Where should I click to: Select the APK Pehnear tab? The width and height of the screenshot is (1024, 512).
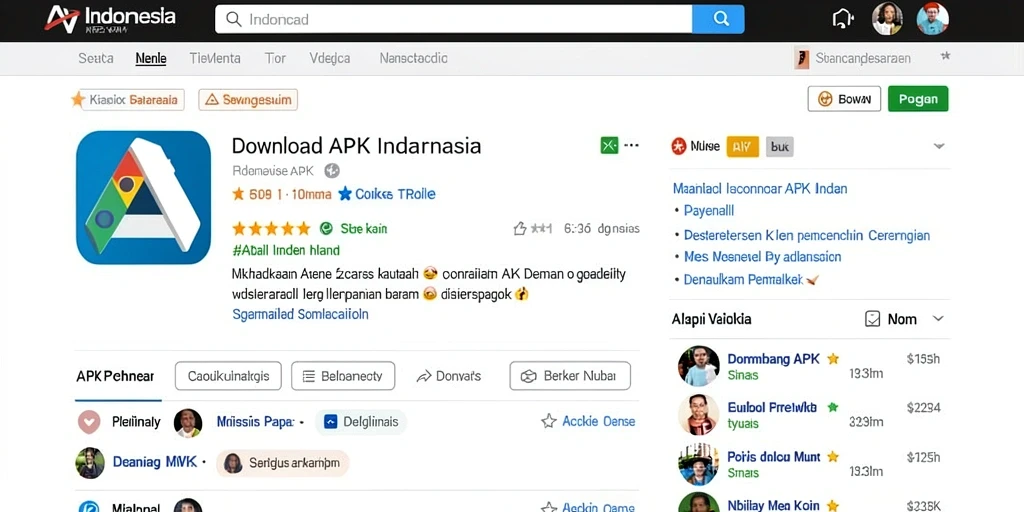click(x=116, y=376)
